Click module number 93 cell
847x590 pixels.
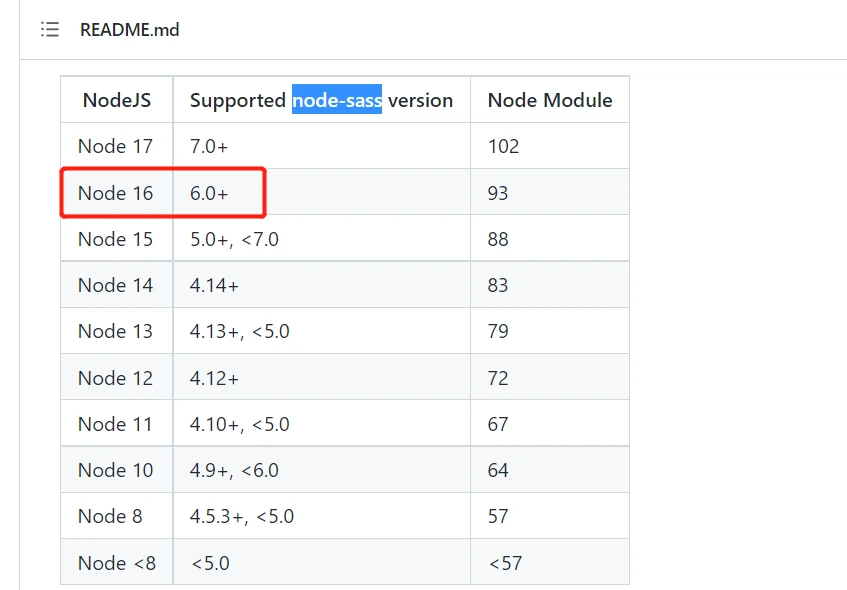click(x=550, y=193)
